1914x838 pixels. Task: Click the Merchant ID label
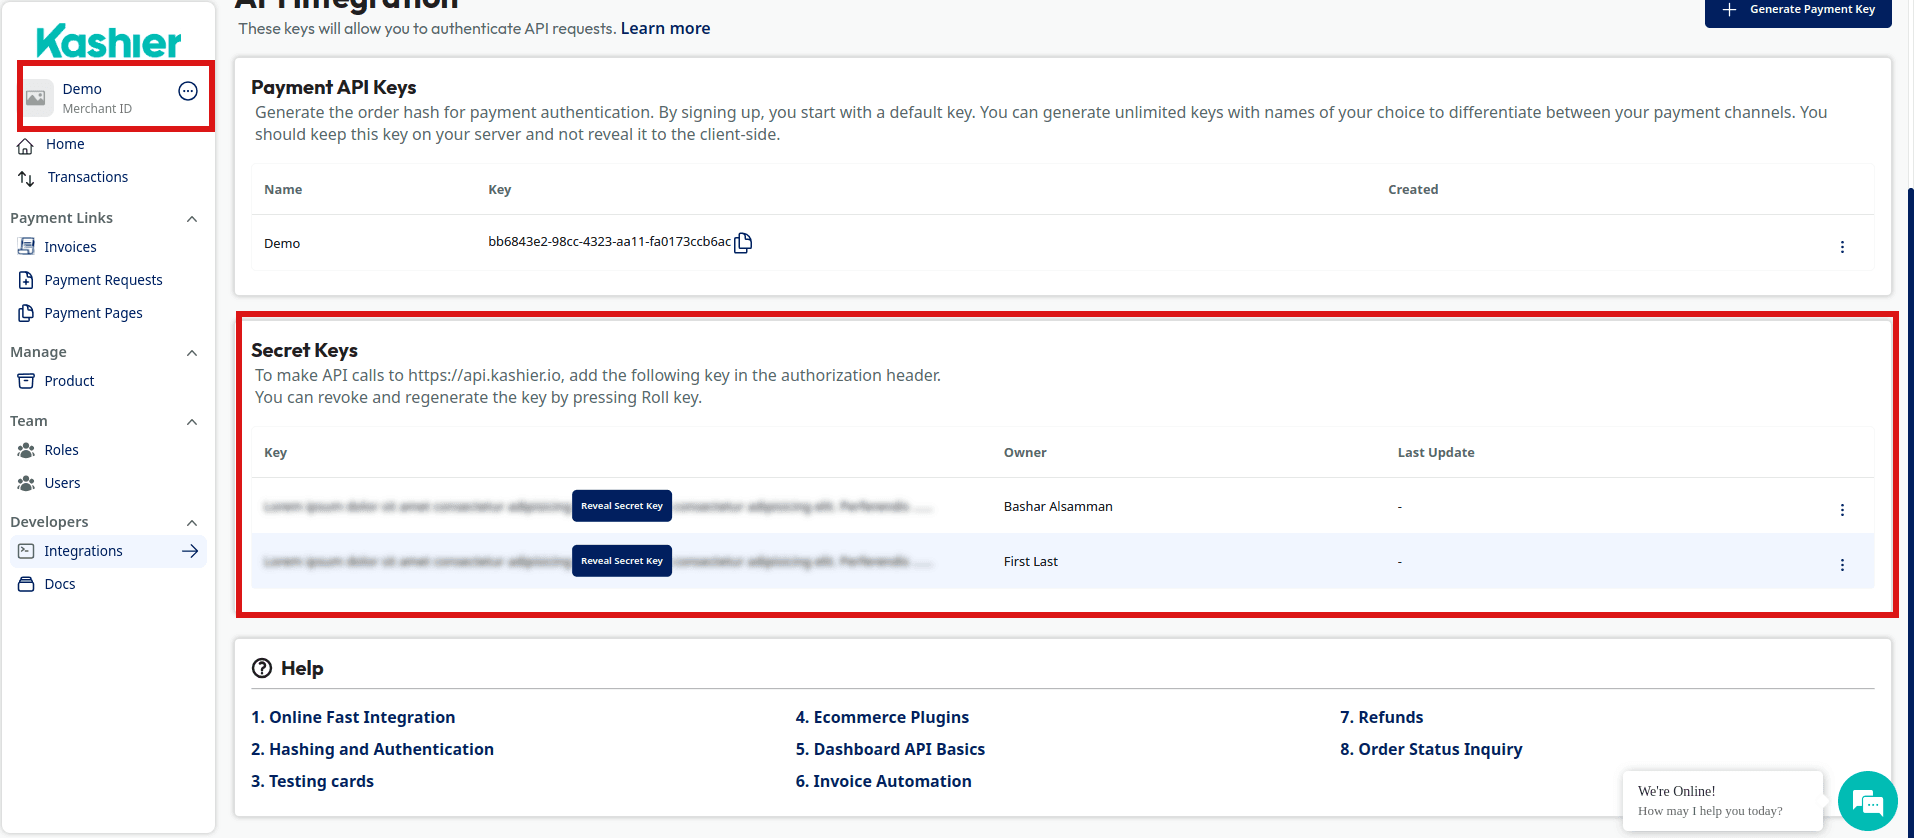tap(97, 109)
